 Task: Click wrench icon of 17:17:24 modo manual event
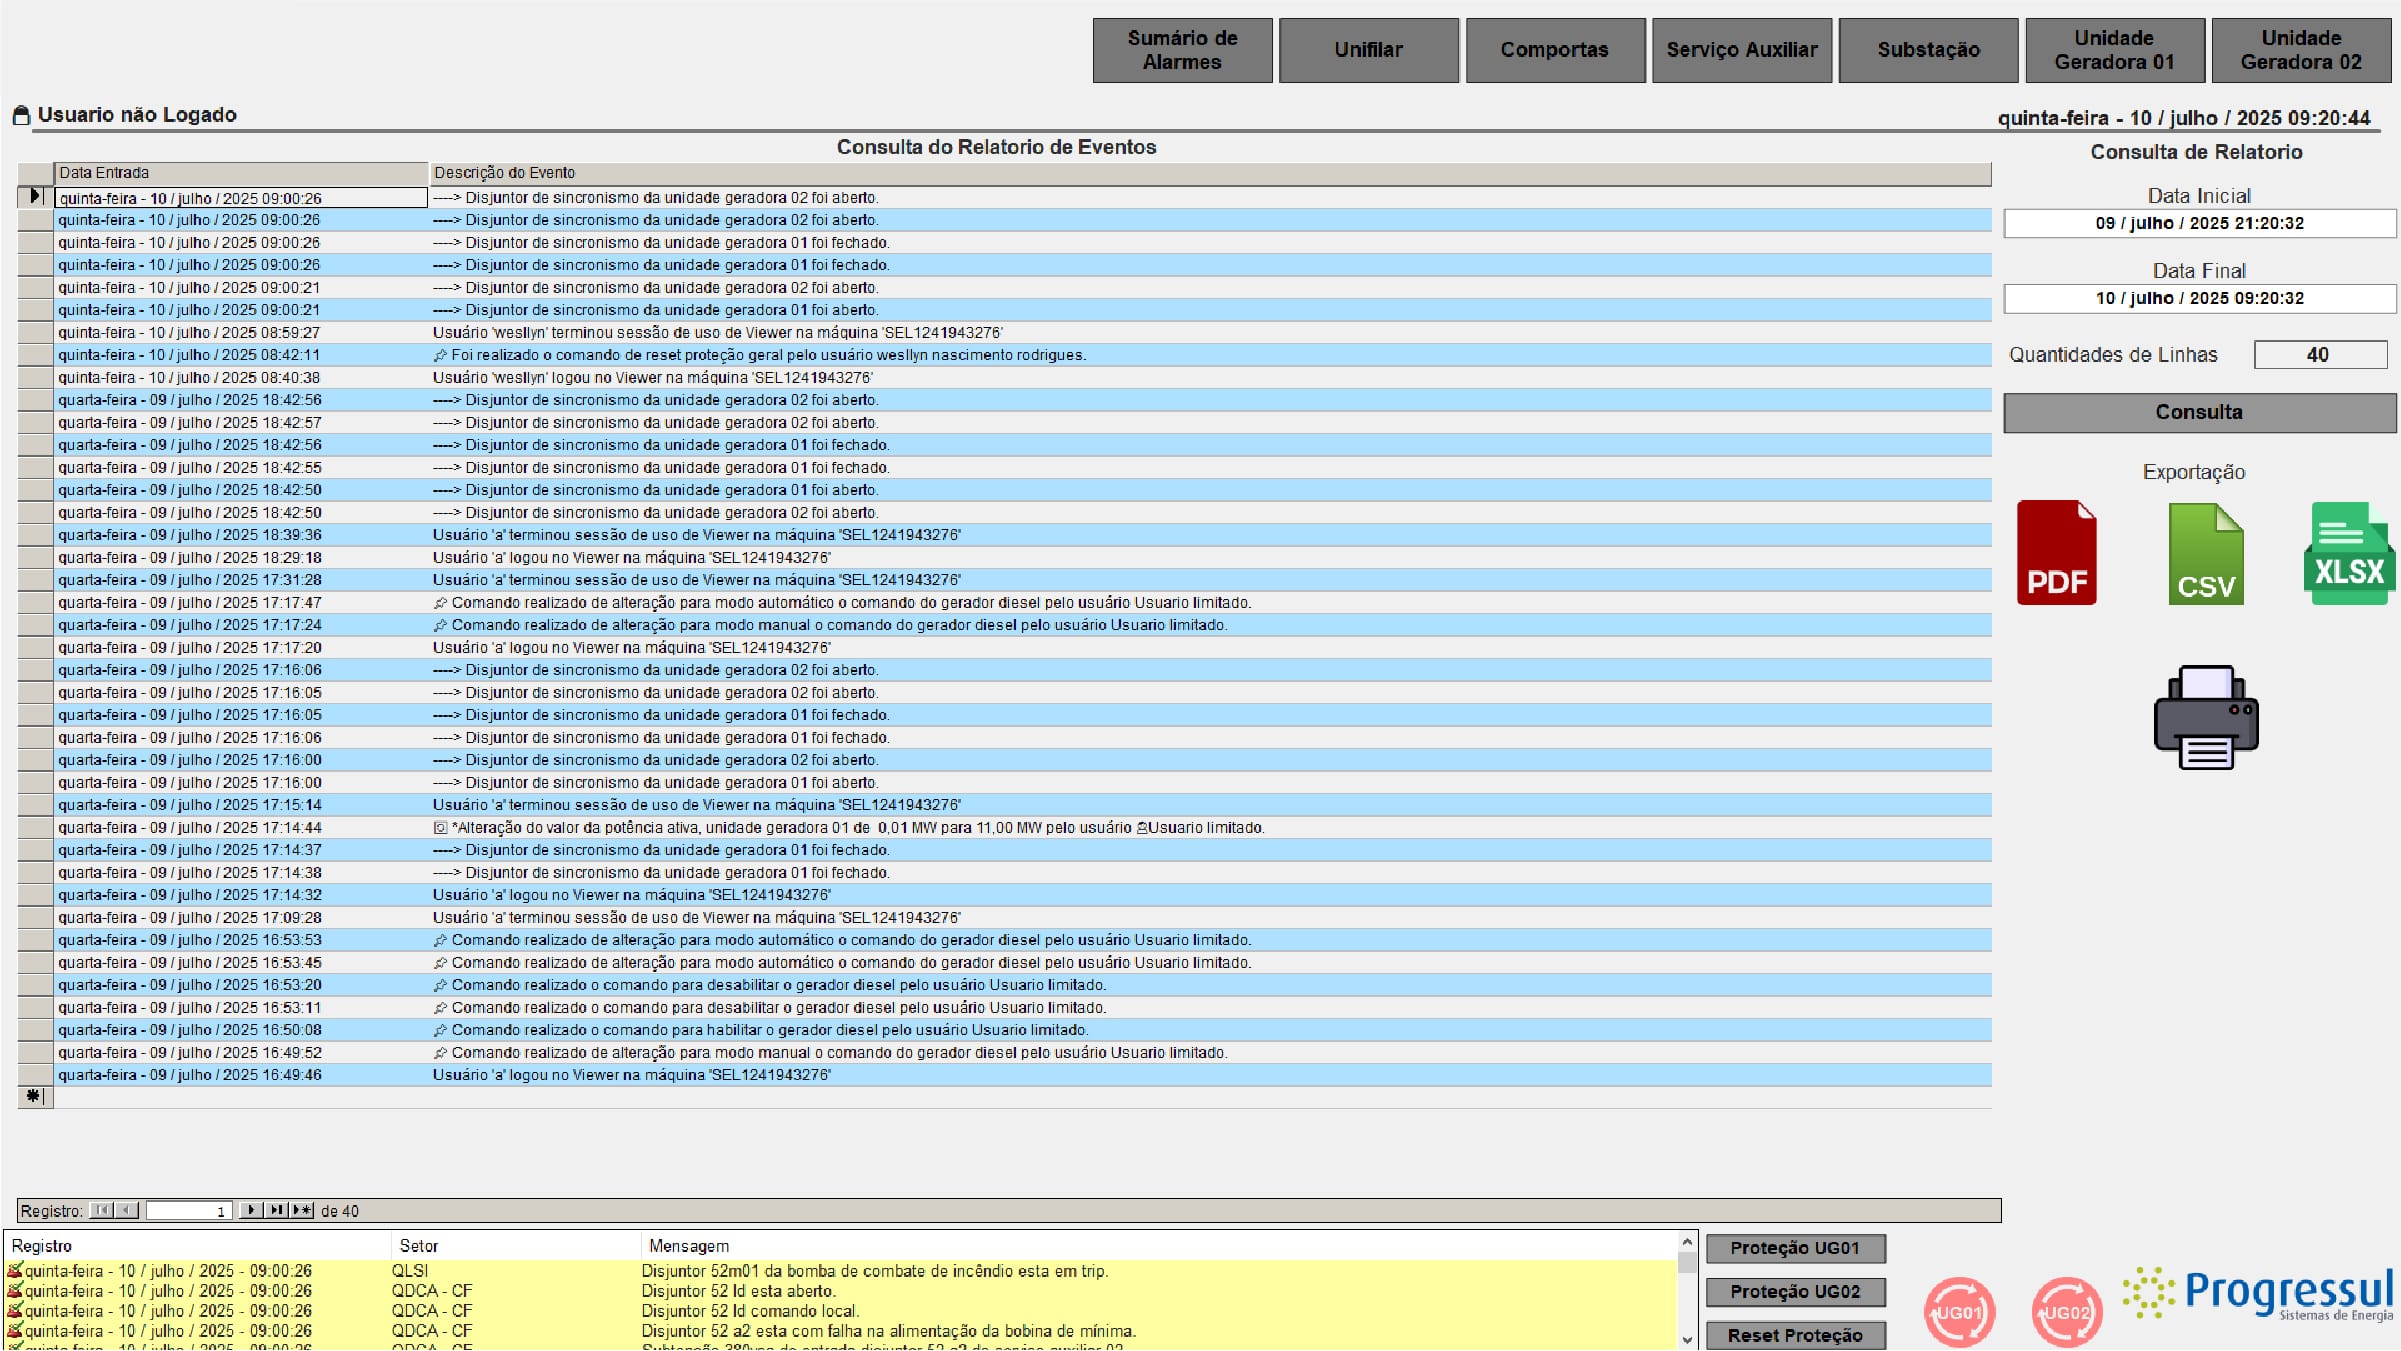coord(440,625)
